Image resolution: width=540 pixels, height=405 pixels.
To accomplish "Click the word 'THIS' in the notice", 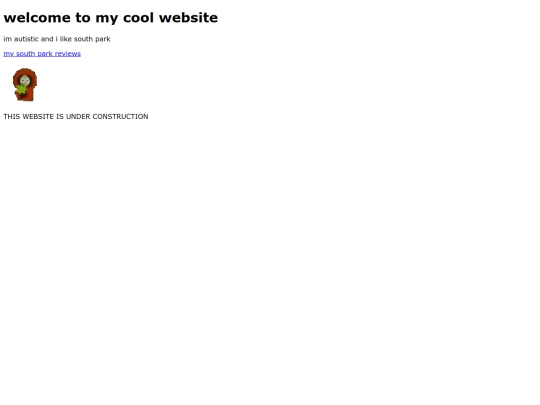I will click(12, 116).
